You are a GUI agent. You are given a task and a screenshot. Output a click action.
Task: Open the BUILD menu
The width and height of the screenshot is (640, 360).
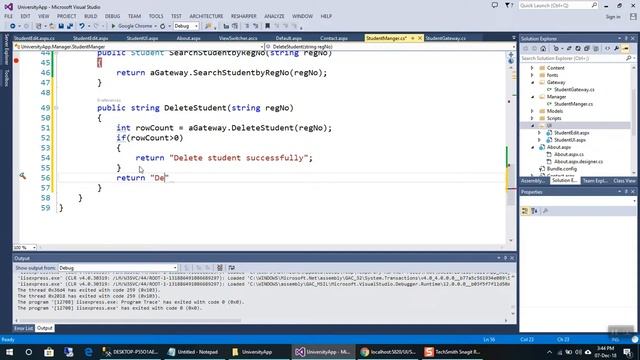(91, 16)
